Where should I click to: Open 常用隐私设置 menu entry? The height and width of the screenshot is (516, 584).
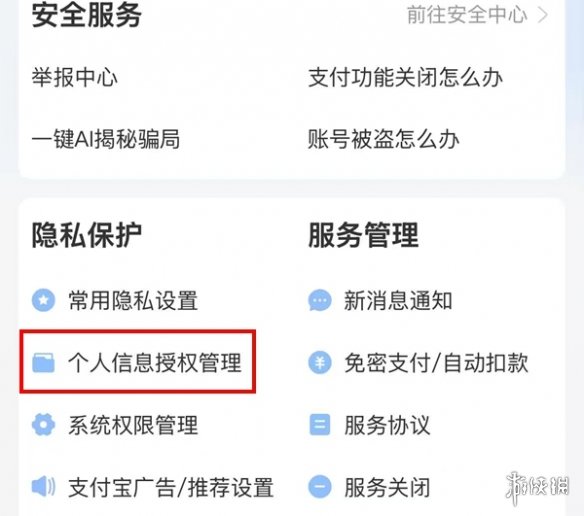tap(133, 300)
